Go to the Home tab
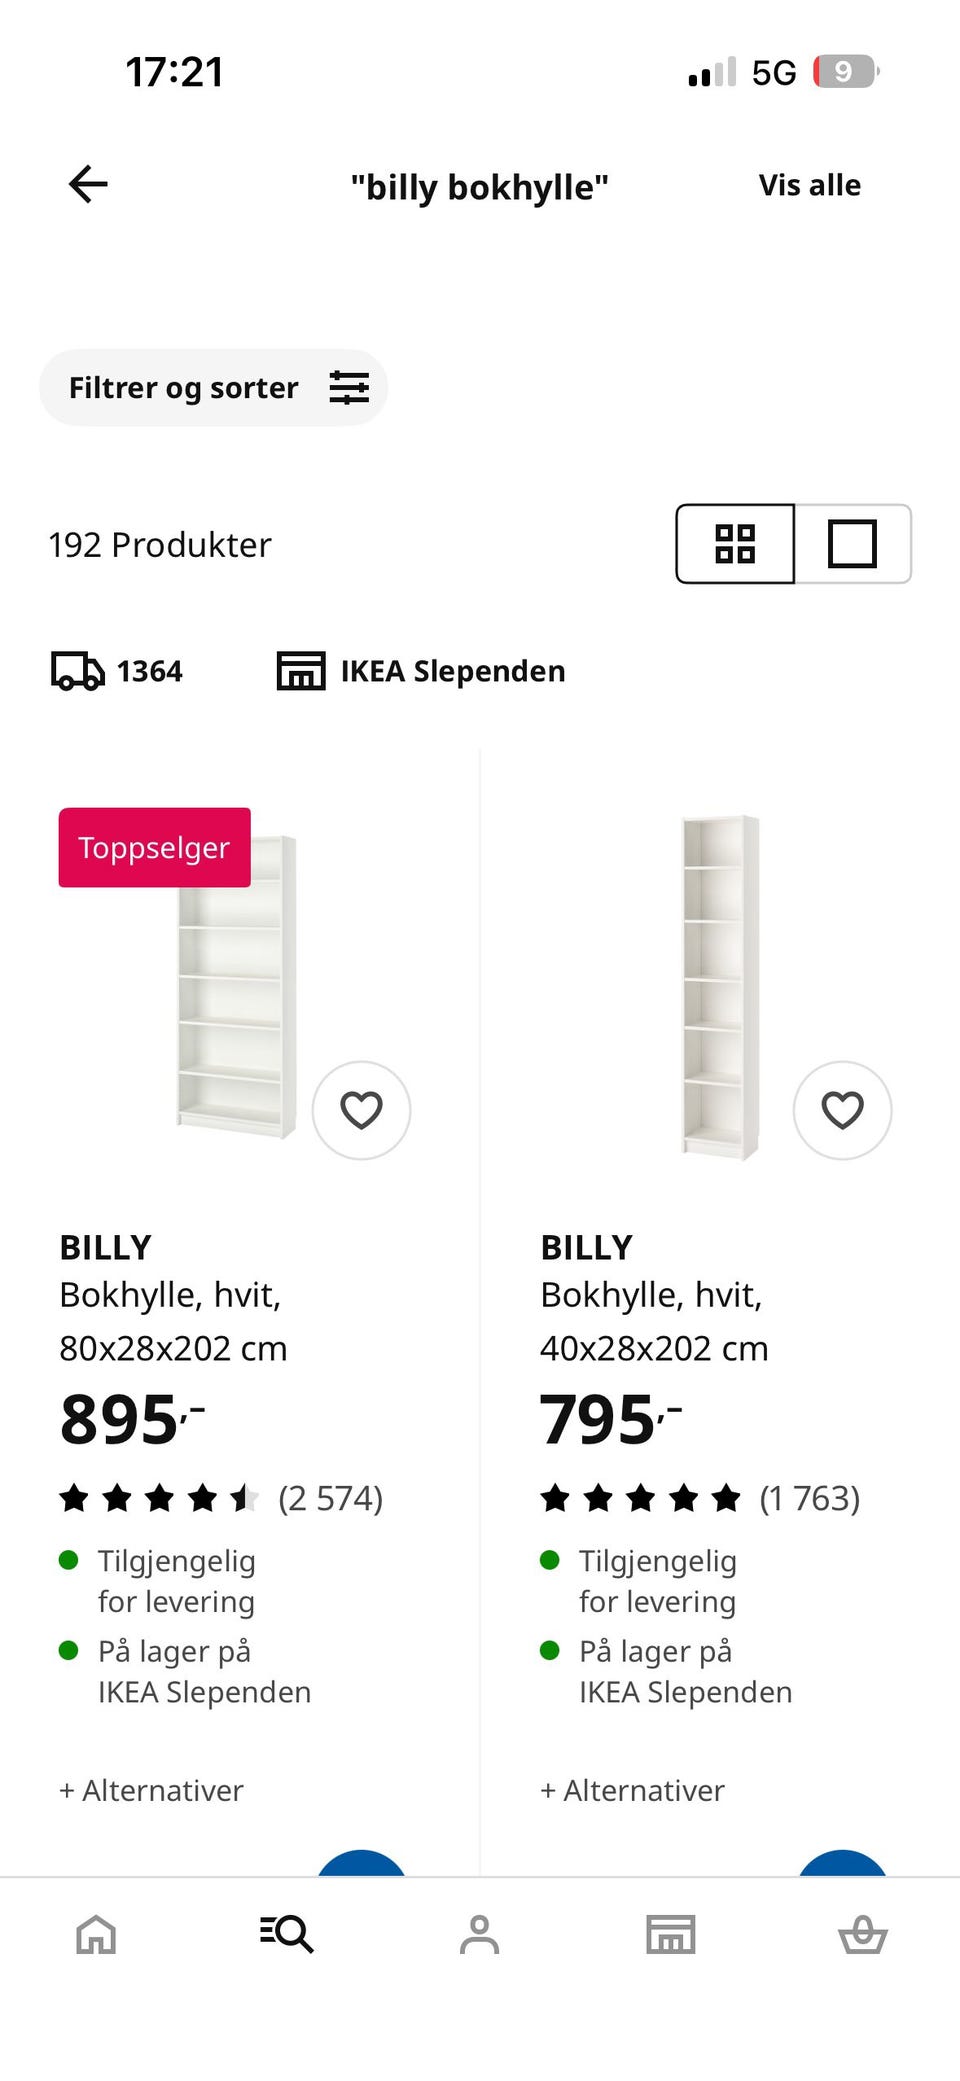This screenshot has height=2081, width=960. [x=96, y=1934]
